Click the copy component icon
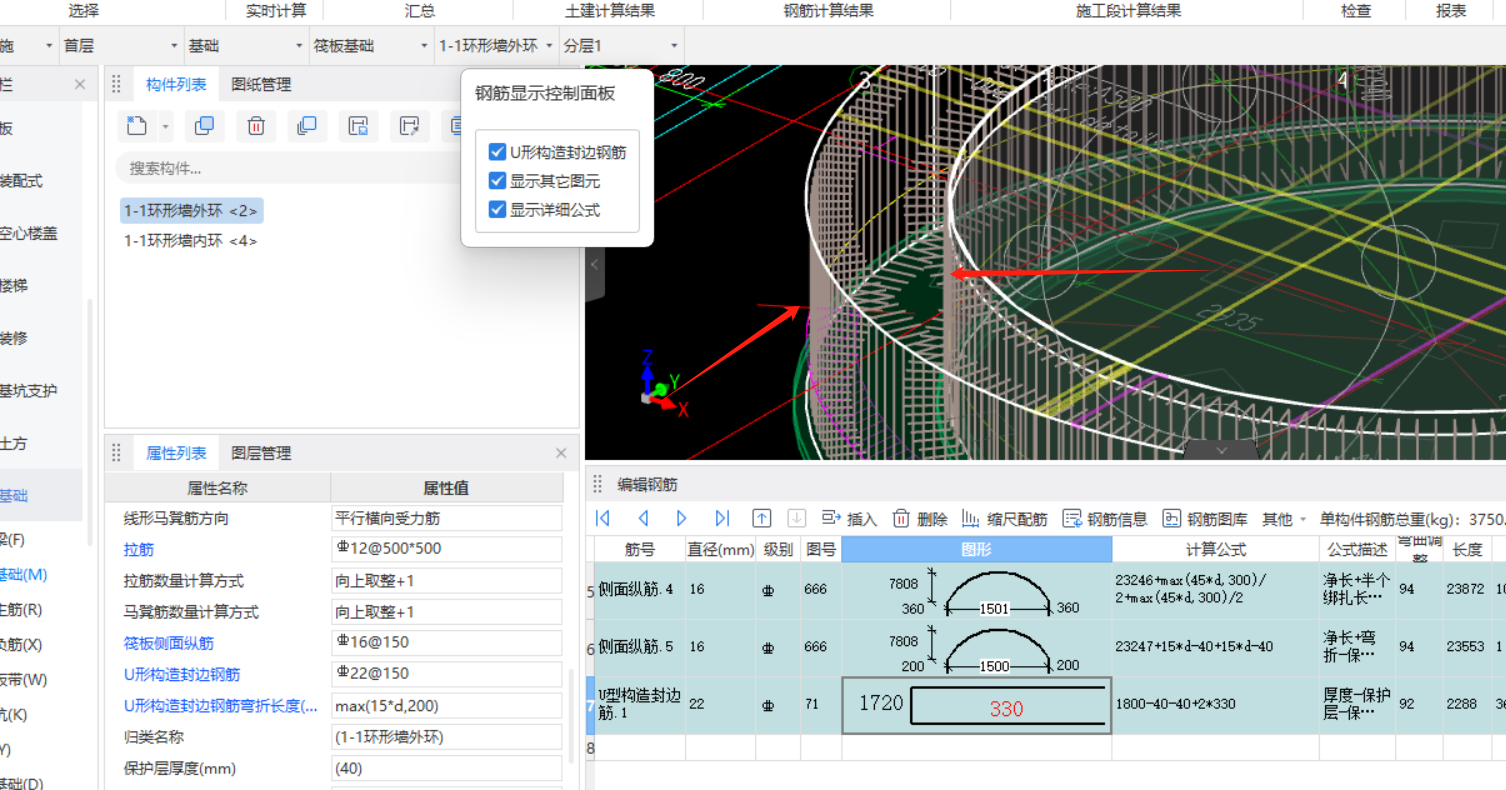Viewport: 1506px width, 790px height. pyautogui.click(x=204, y=126)
